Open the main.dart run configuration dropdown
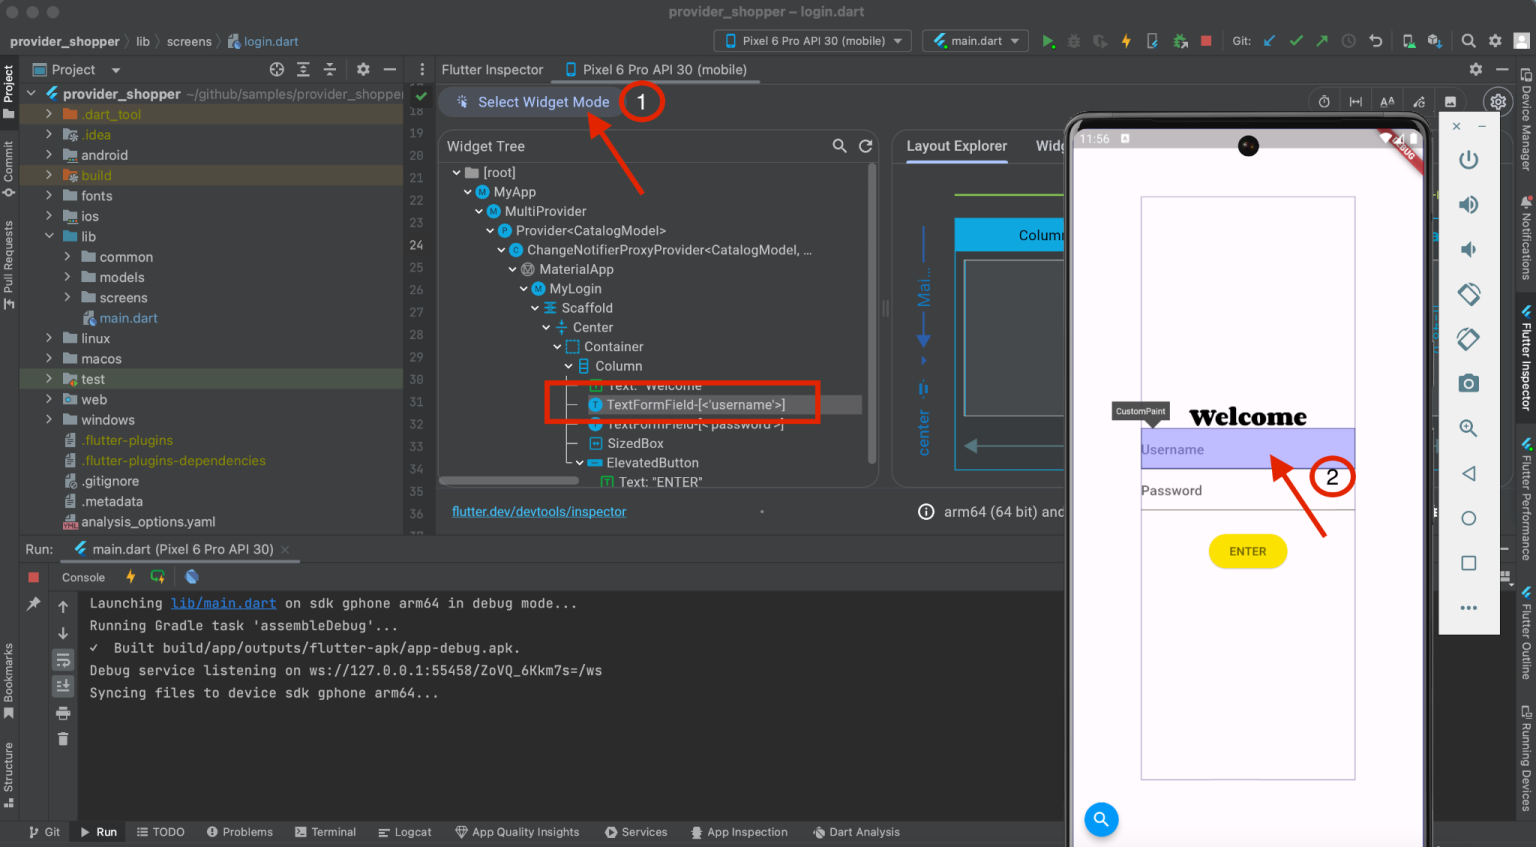1536x847 pixels. point(975,41)
